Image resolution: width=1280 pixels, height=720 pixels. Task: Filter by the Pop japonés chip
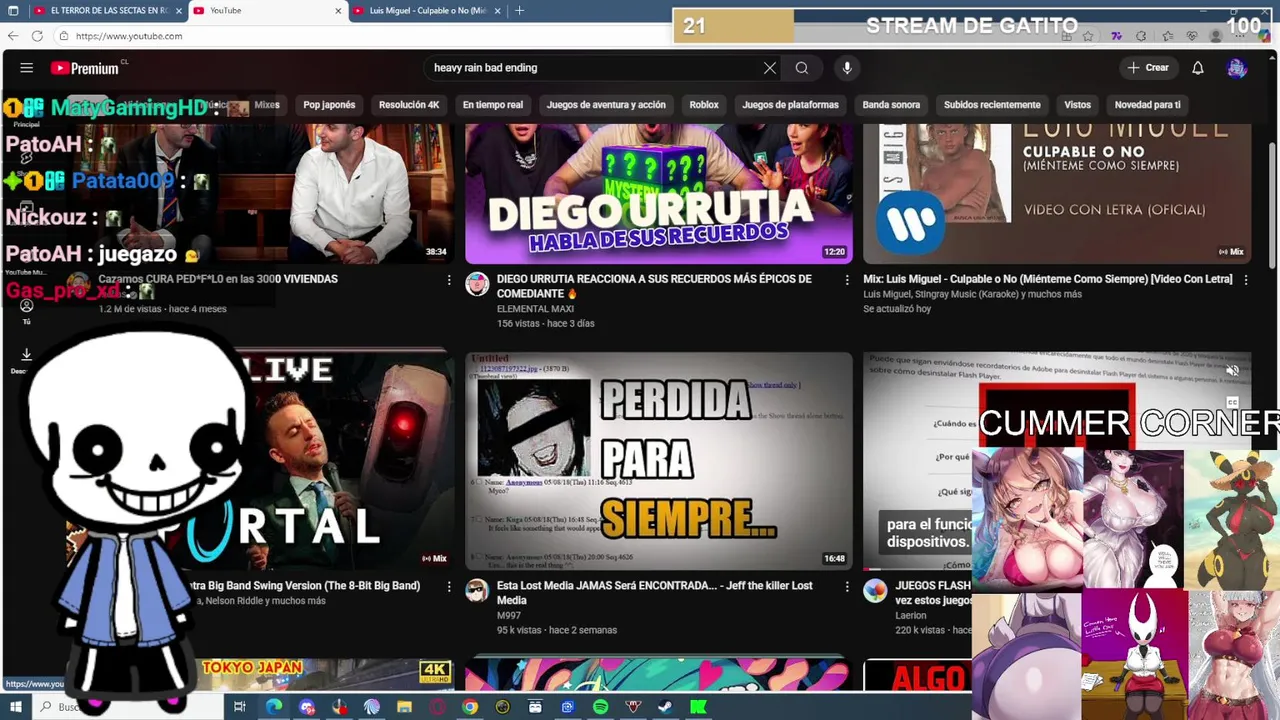[x=329, y=105]
